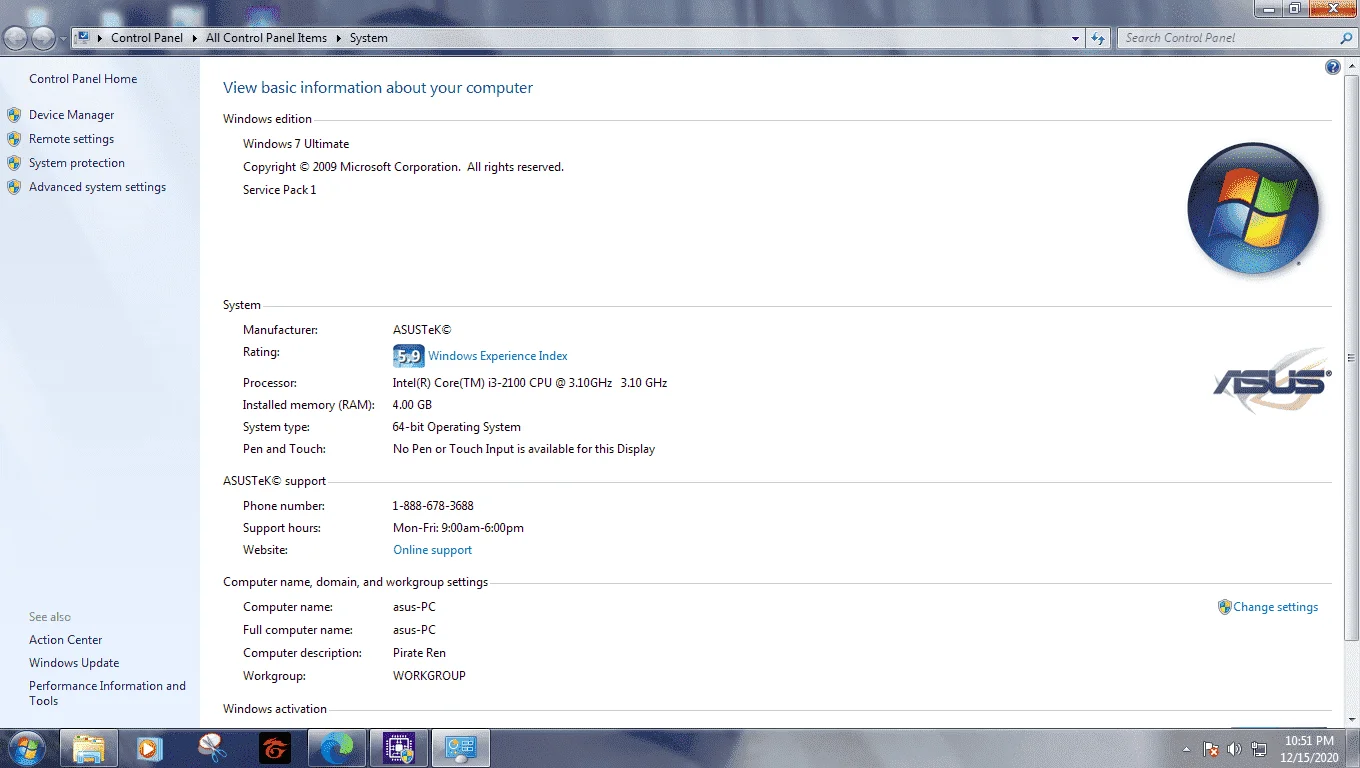The width and height of the screenshot is (1360, 768).
Task: Open the Help question mark icon
Action: click(1332, 67)
